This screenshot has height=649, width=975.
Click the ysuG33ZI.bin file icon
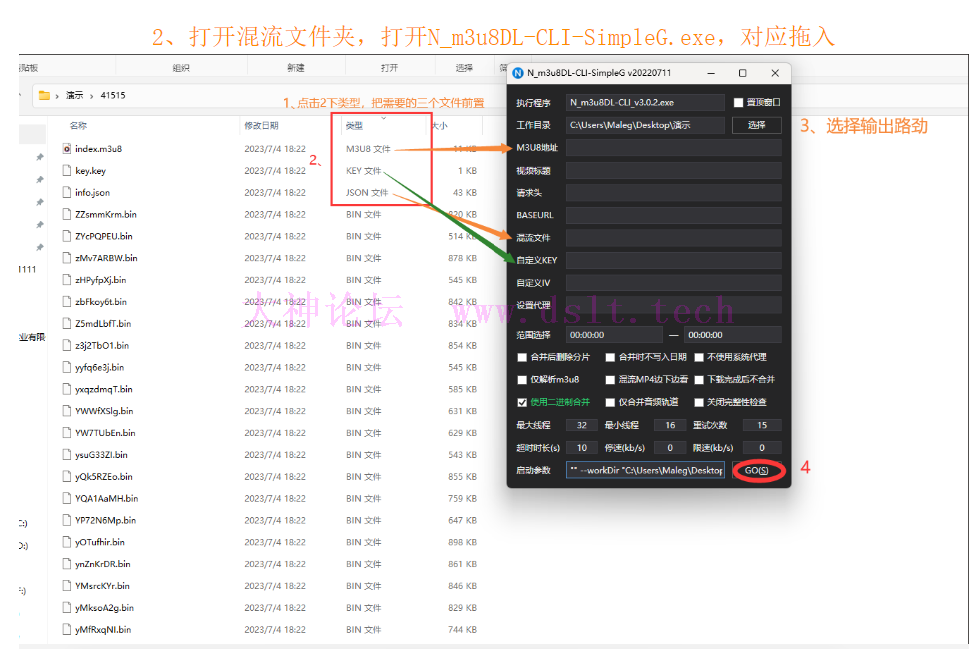pos(67,454)
